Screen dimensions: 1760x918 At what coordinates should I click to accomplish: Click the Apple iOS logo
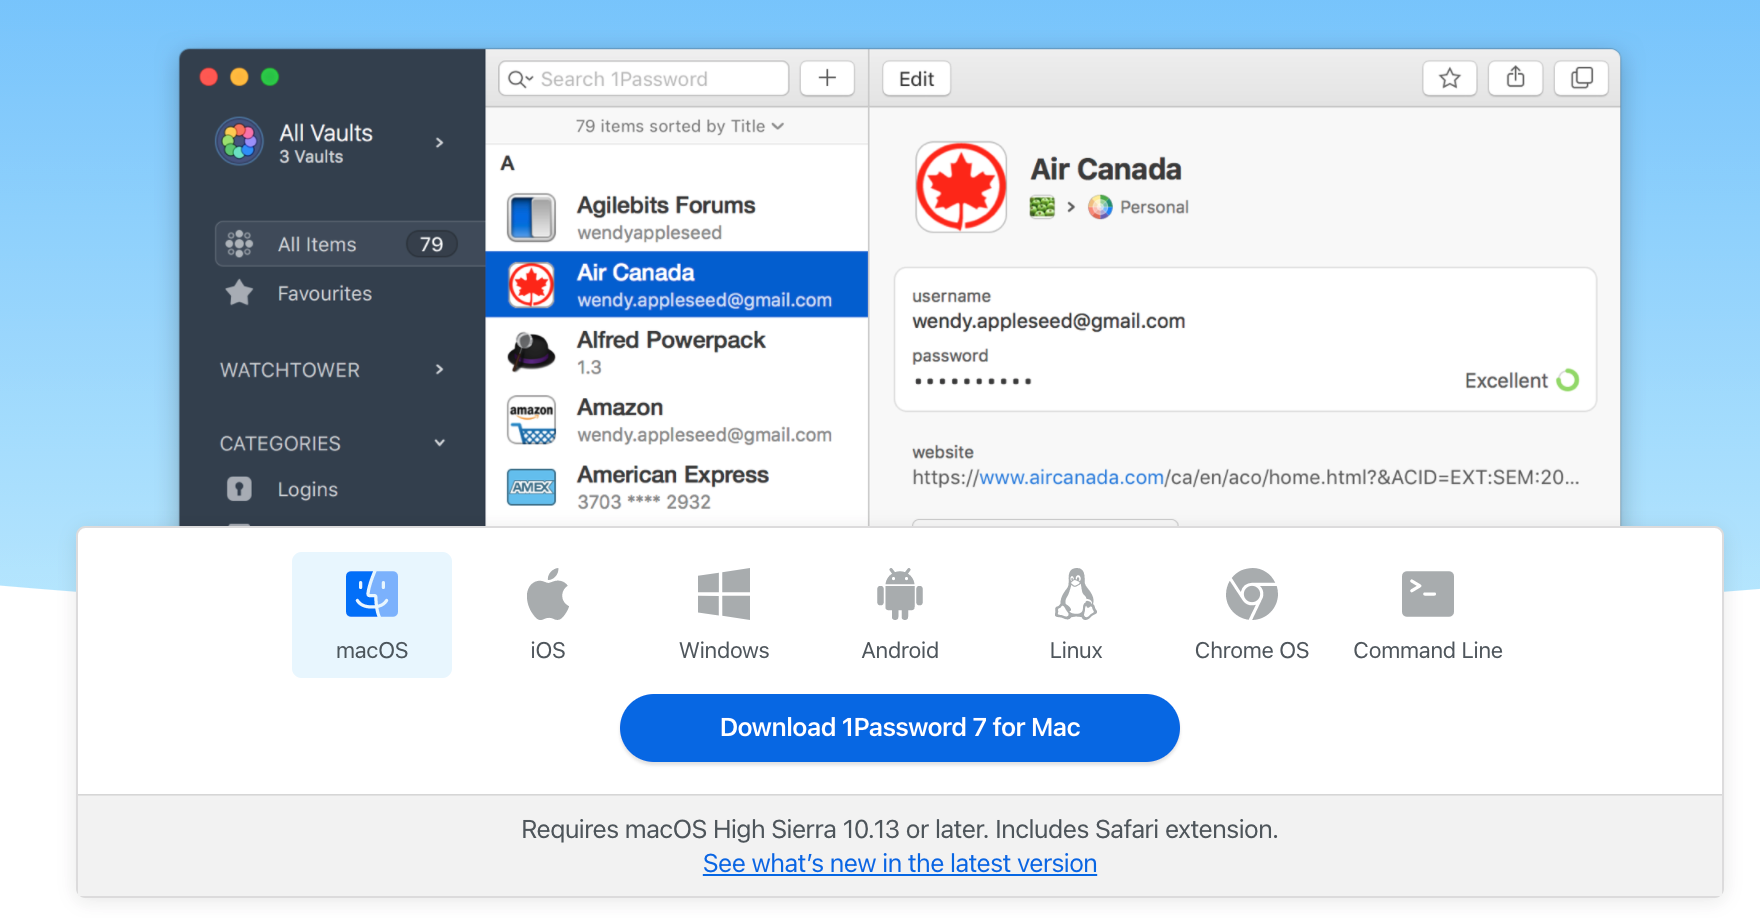coord(548,594)
